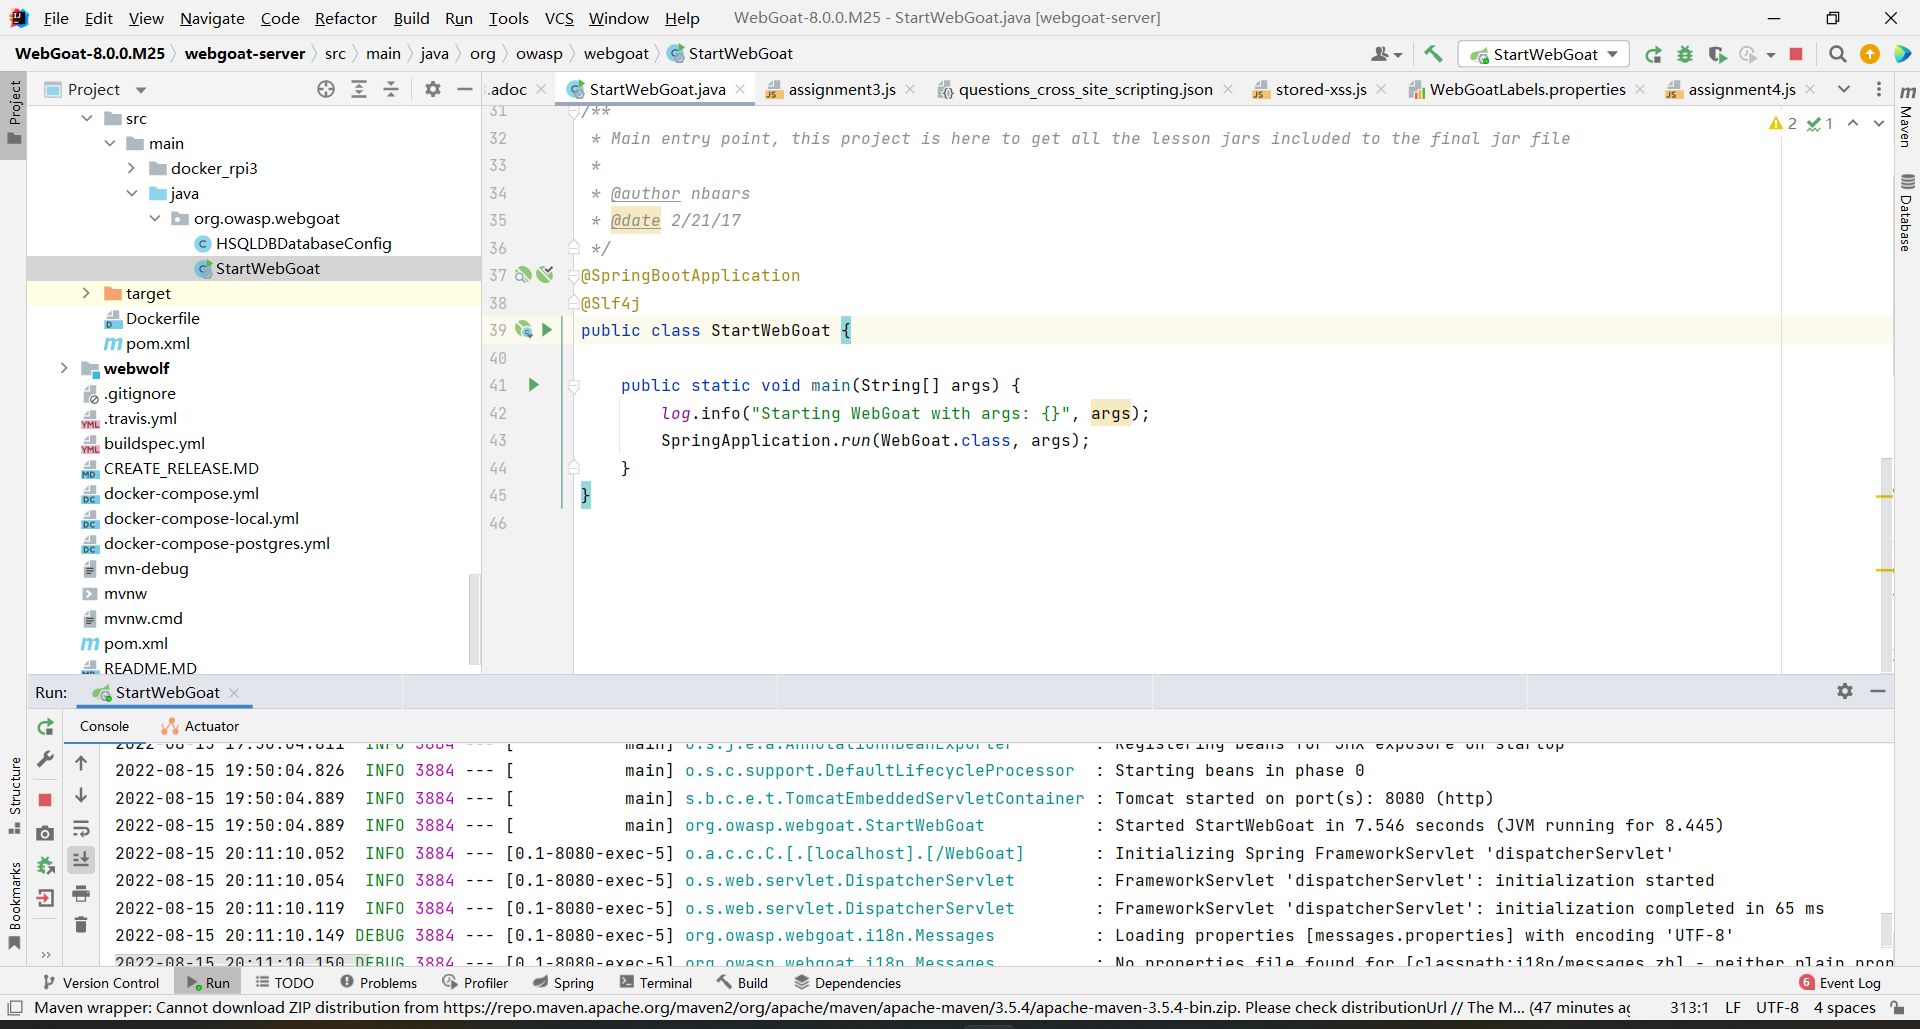1920x1029 pixels.
Task: Click the Run panel Exit icon
Action: point(45,898)
